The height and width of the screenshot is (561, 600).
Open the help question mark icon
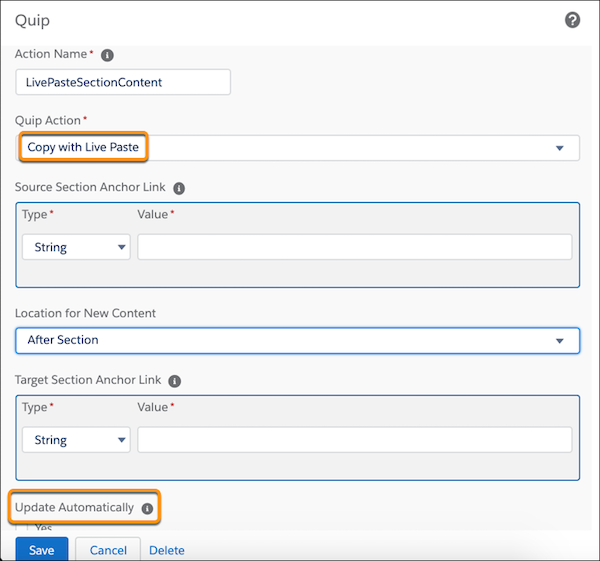click(x=572, y=20)
